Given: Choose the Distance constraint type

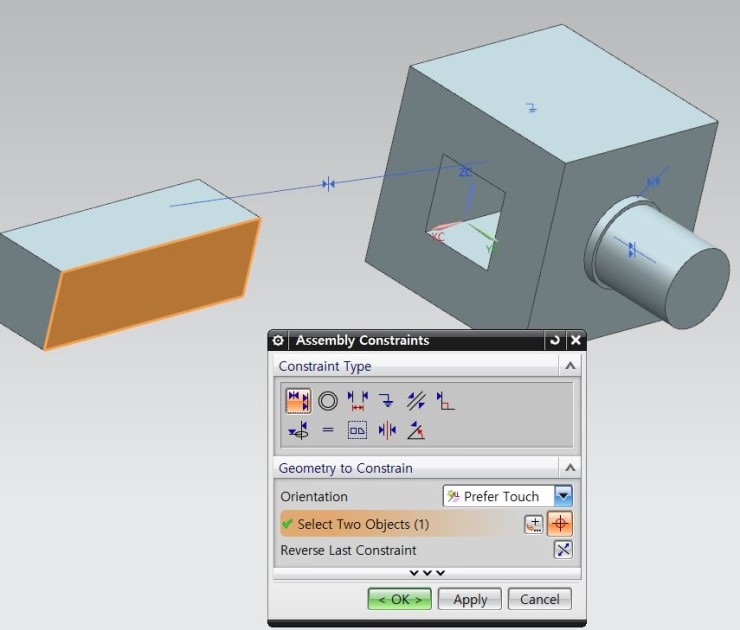Looking at the screenshot, I should click(x=357, y=401).
